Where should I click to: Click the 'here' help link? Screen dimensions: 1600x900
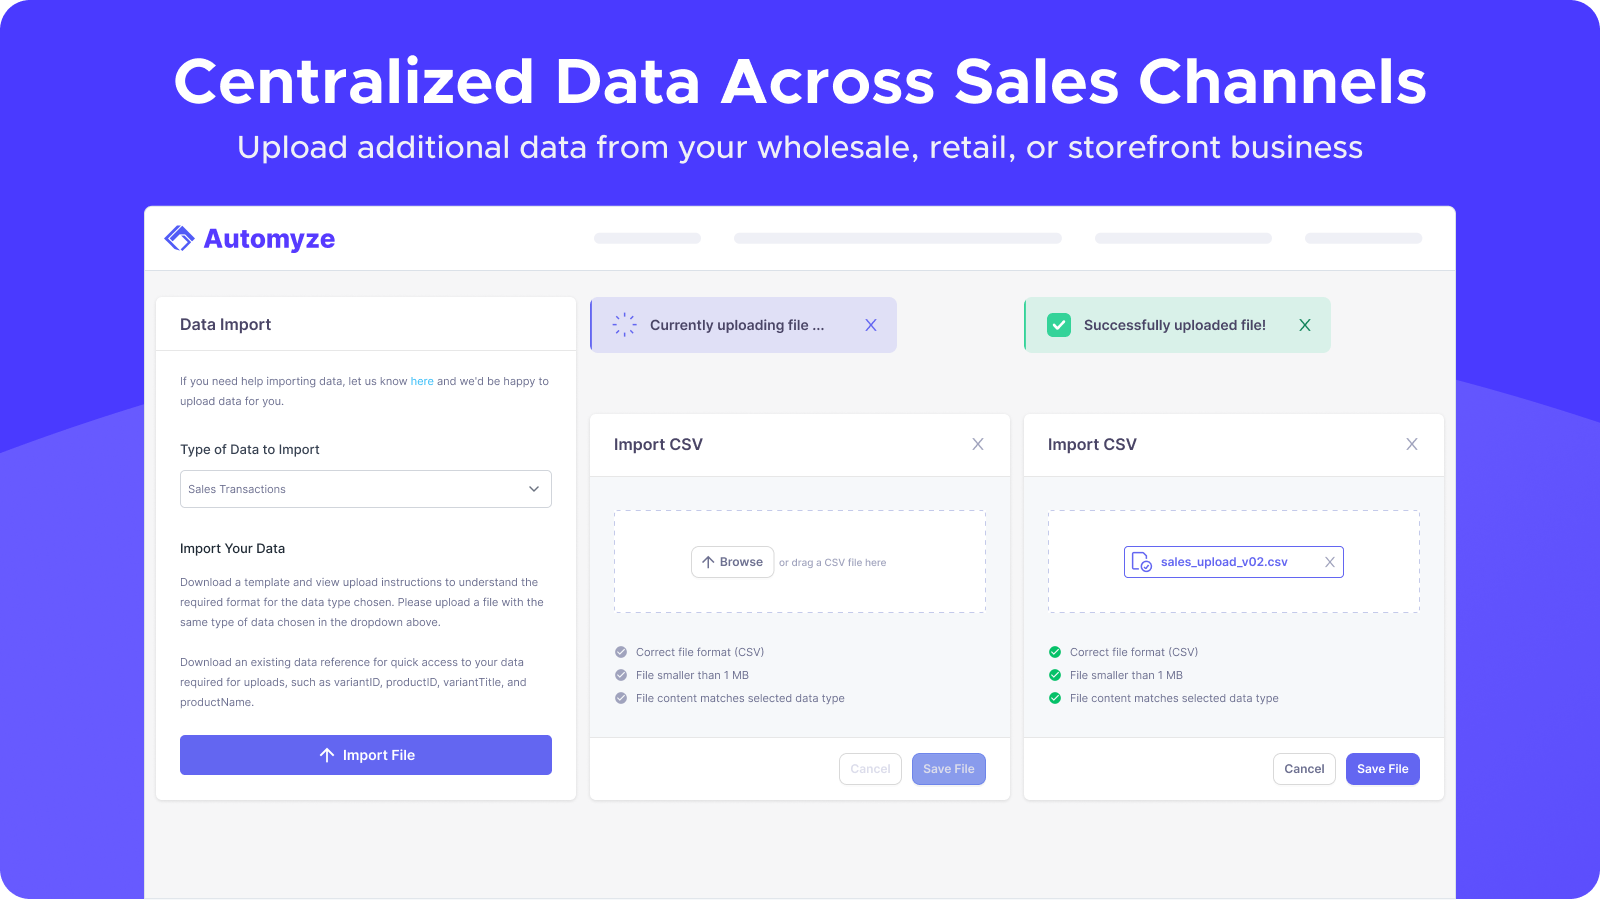(x=422, y=381)
